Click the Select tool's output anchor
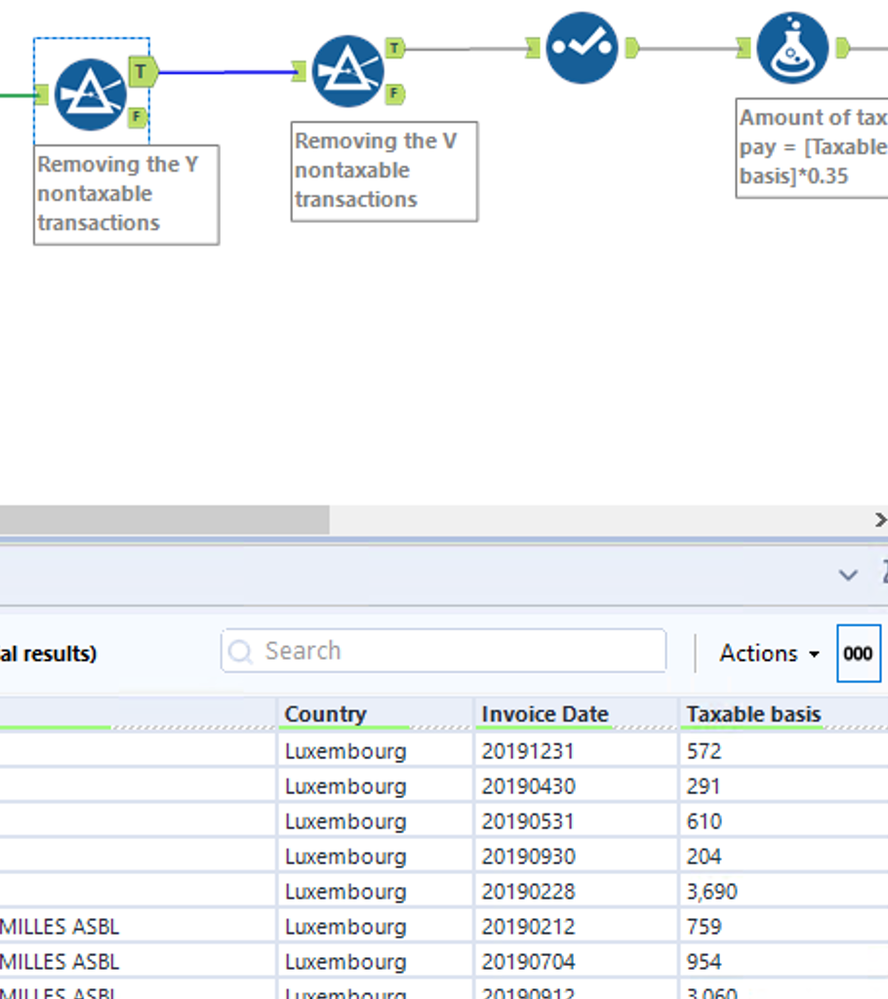The image size is (888, 999). (632, 47)
